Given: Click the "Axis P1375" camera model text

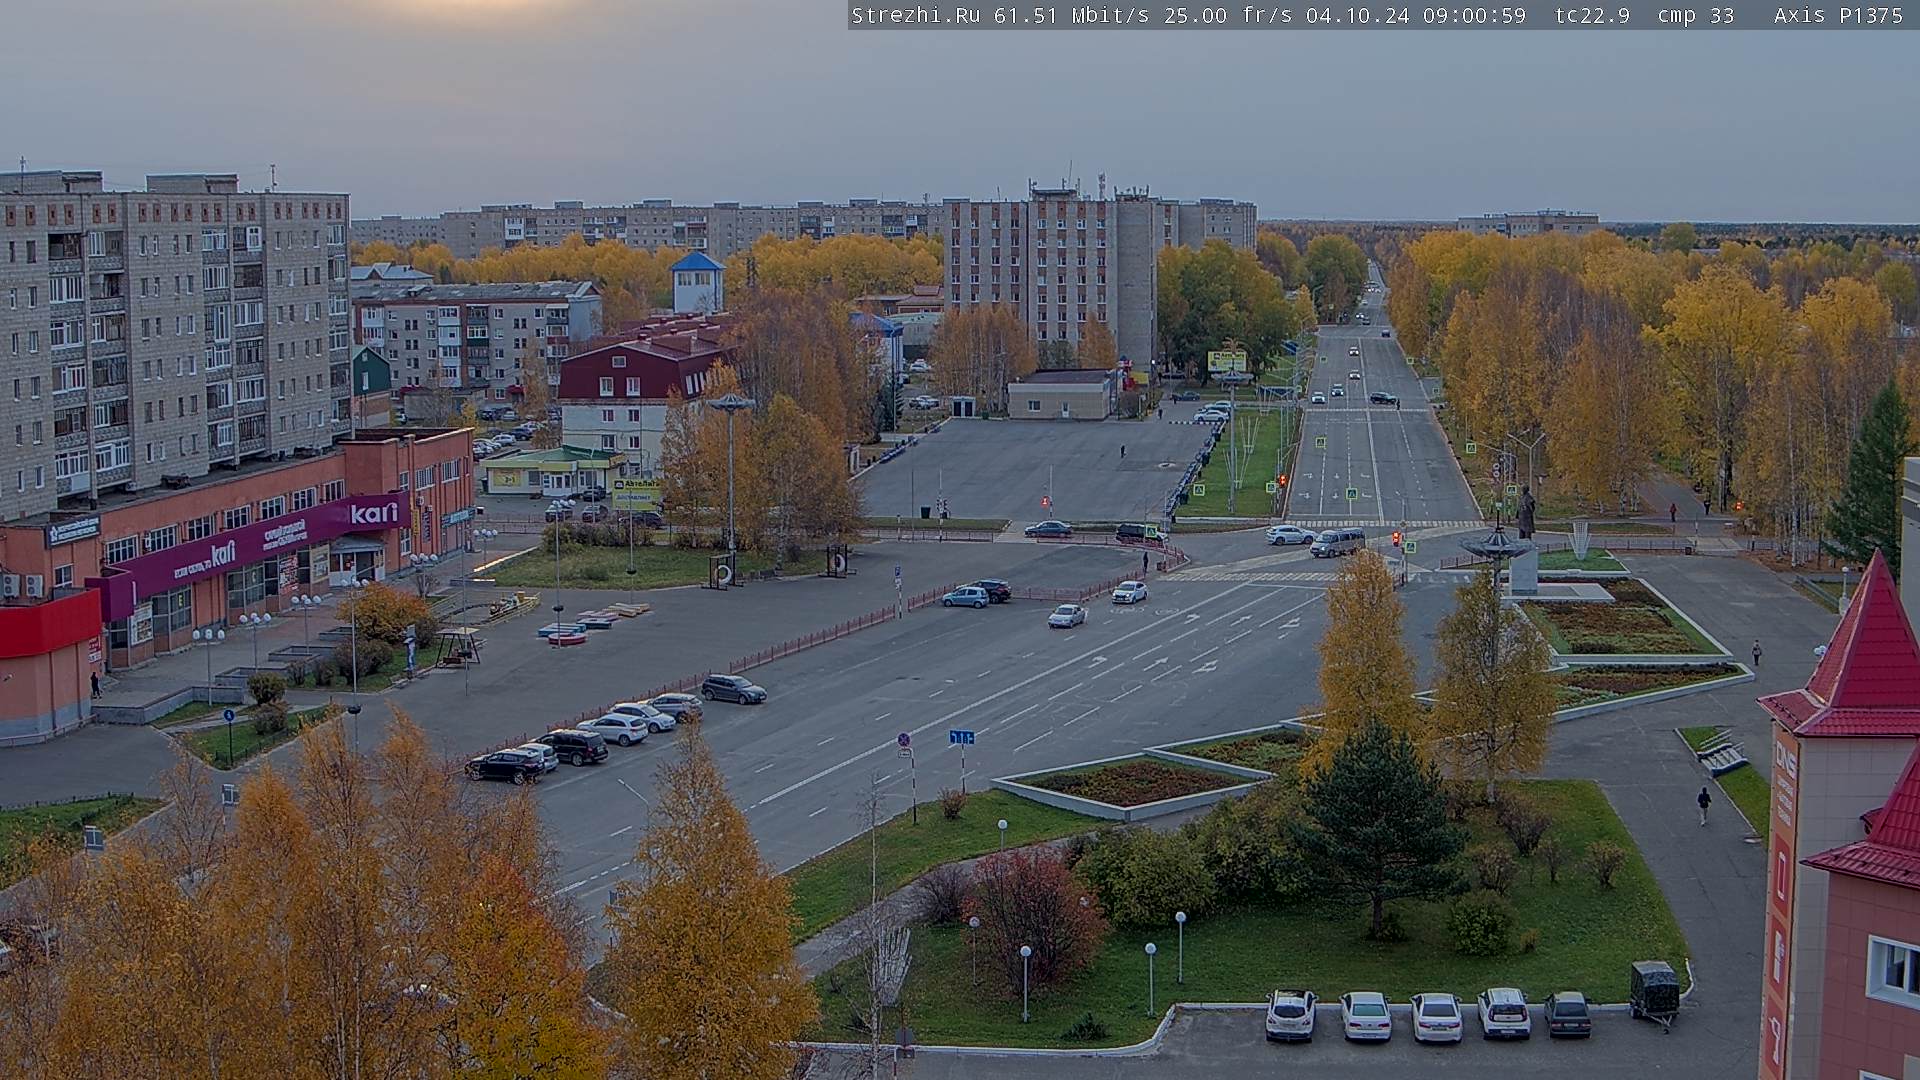Looking at the screenshot, I should [x=1839, y=15].
